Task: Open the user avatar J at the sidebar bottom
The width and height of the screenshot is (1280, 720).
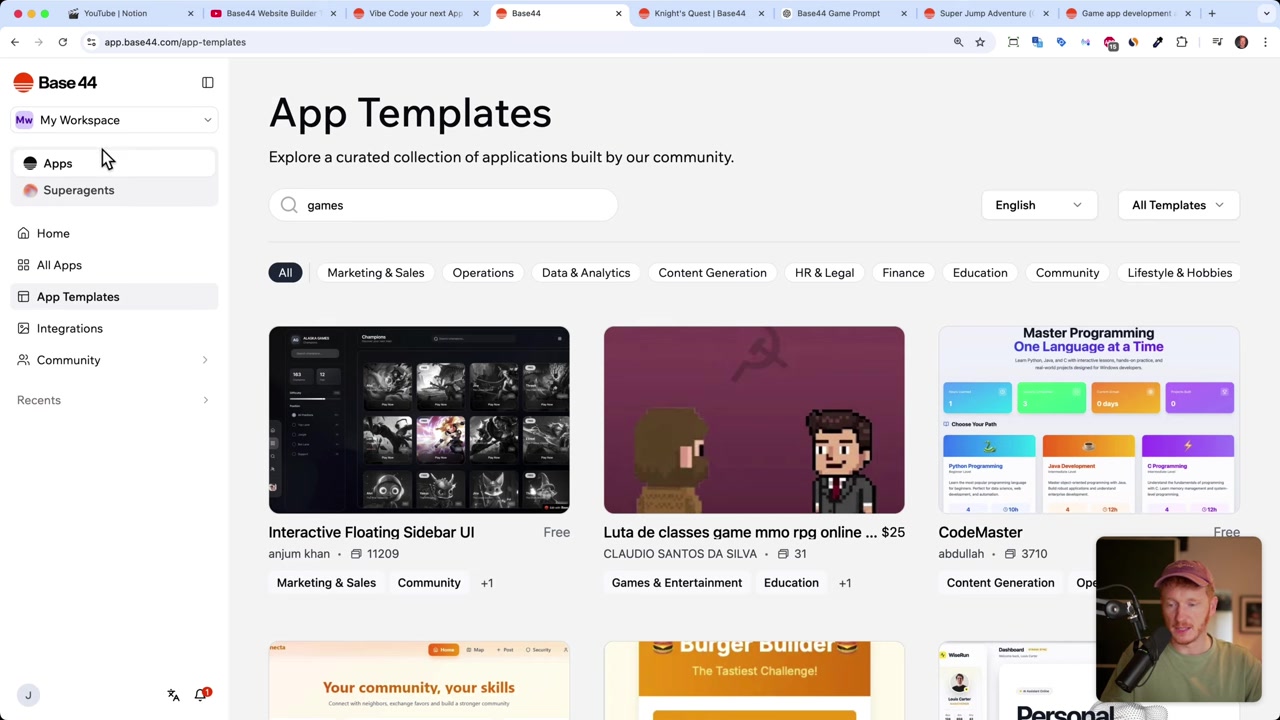Action: (28, 695)
